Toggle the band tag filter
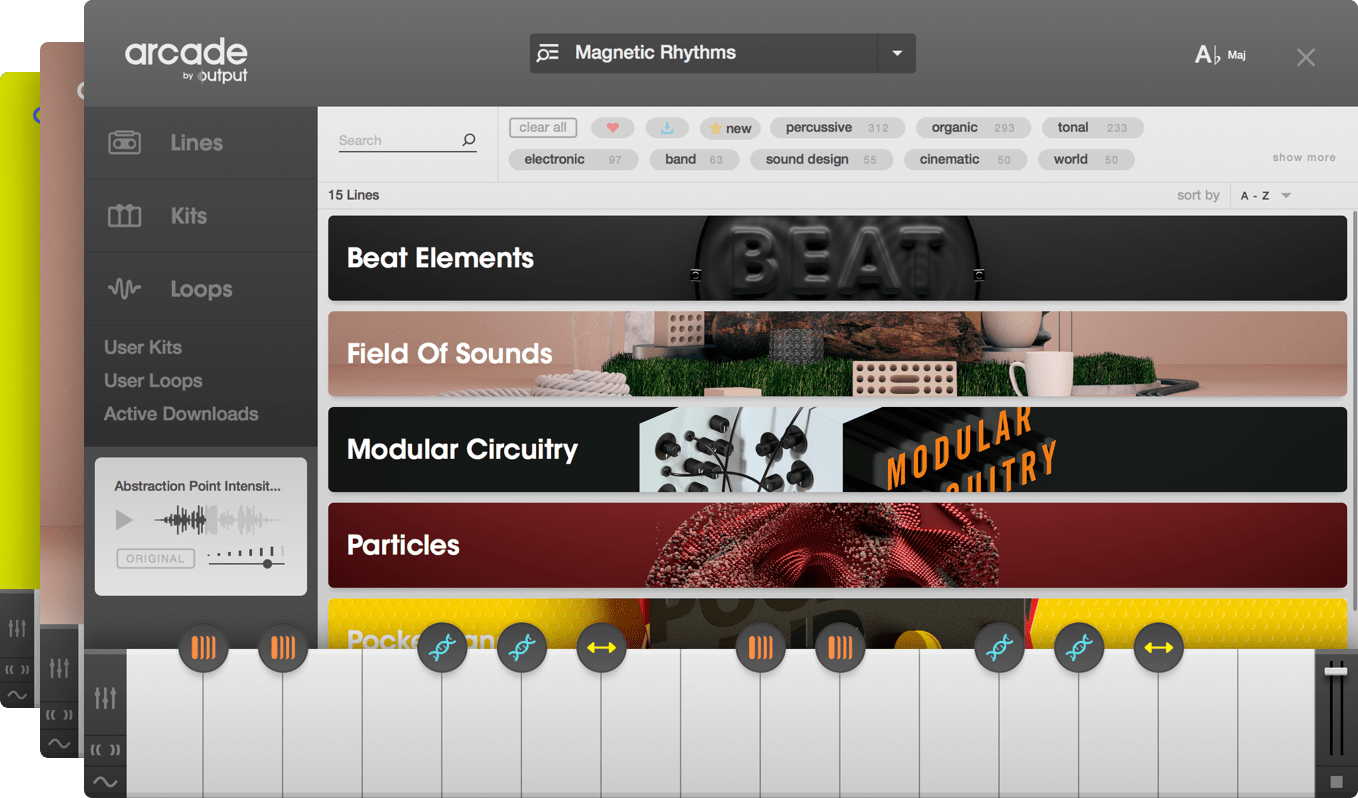1358x798 pixels. coord(694,159)
